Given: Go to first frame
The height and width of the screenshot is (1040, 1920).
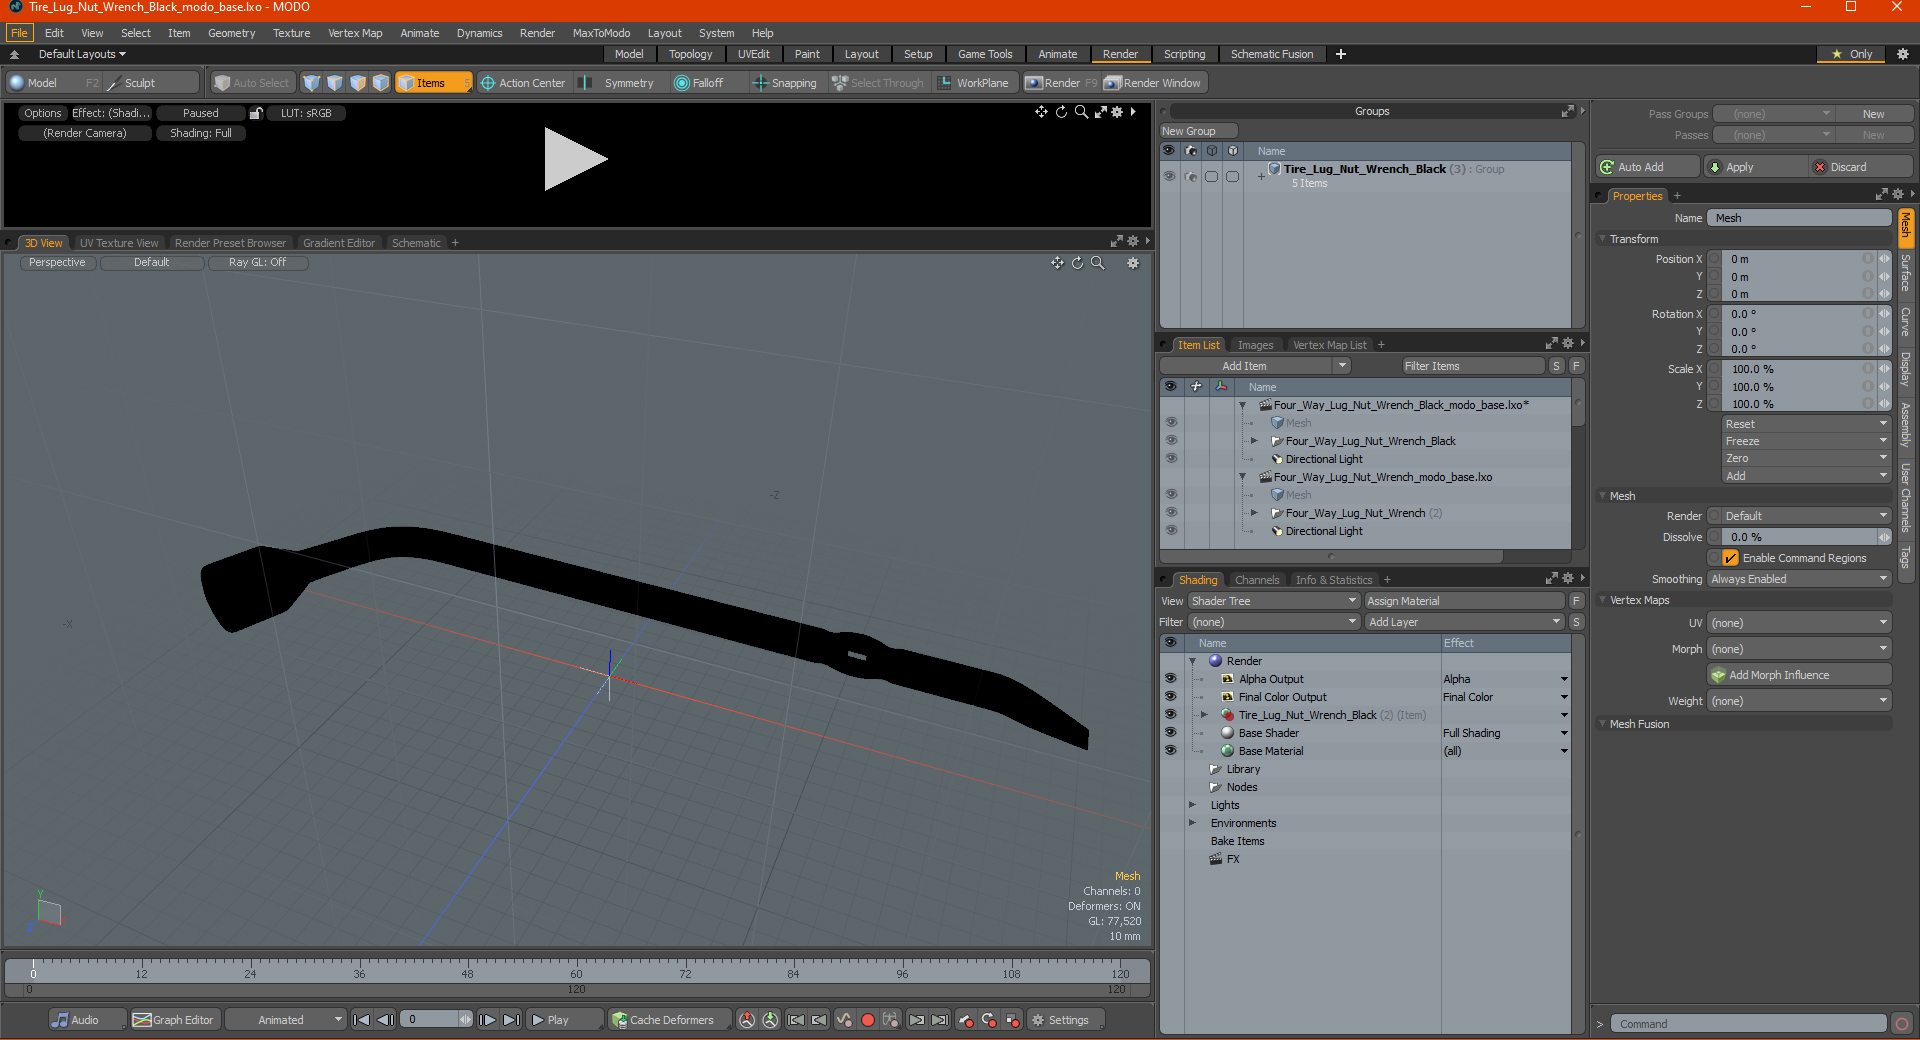Looking at the screenshot, I should click(x=362, y=1020).
